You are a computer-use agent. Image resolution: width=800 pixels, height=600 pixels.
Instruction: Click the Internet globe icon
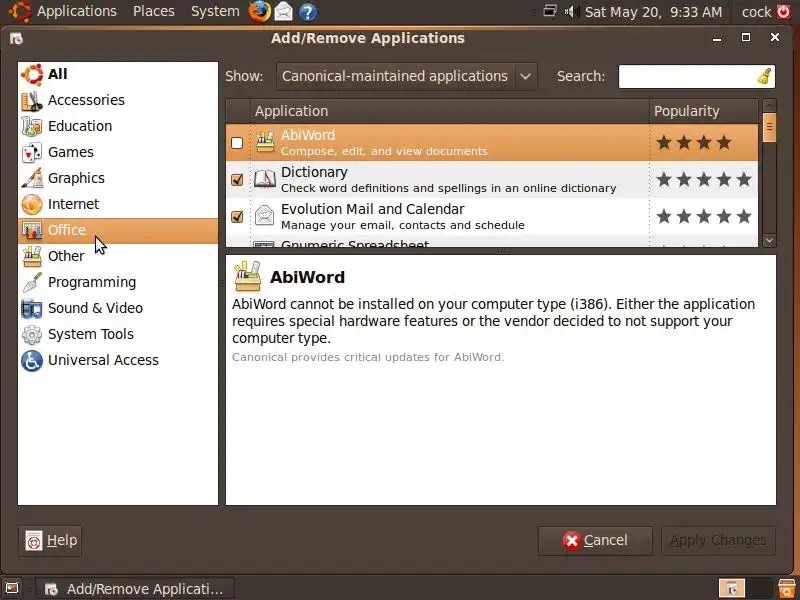pyautogui.click(x=32, y=205)
